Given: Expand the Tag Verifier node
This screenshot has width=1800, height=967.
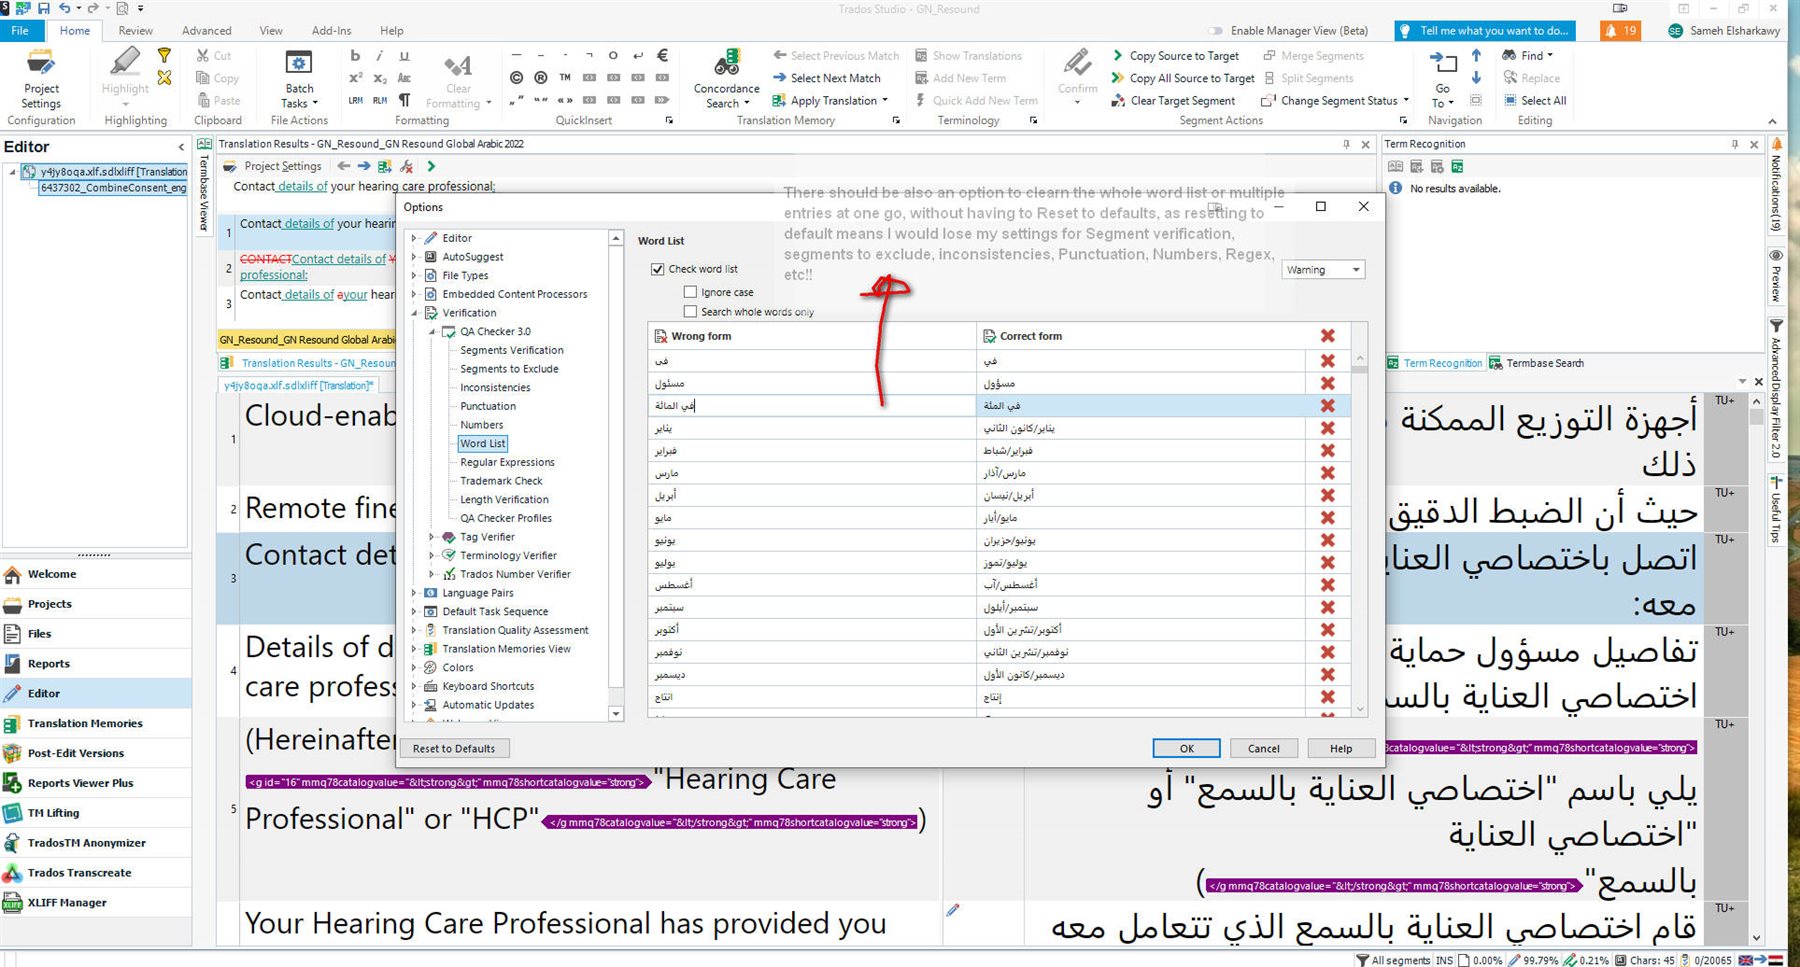Looking at the screenshot, I should [431, 537].
